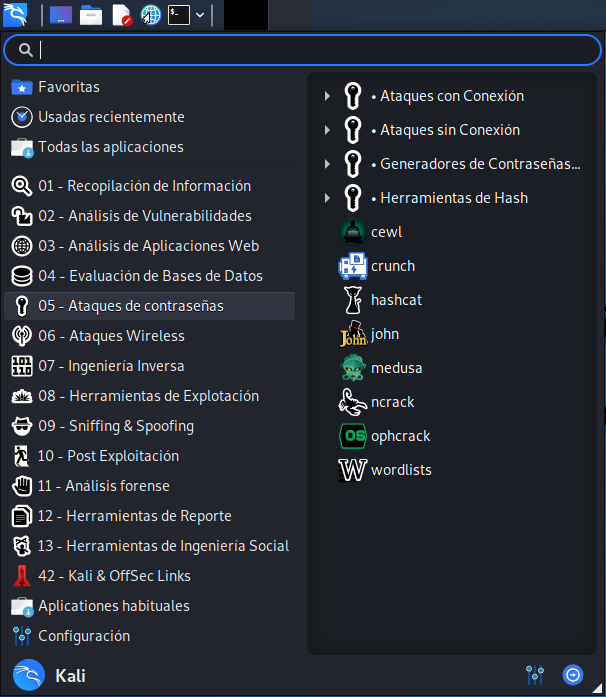Open the cewl tool icon
The image size is (606, 697).
353,232
